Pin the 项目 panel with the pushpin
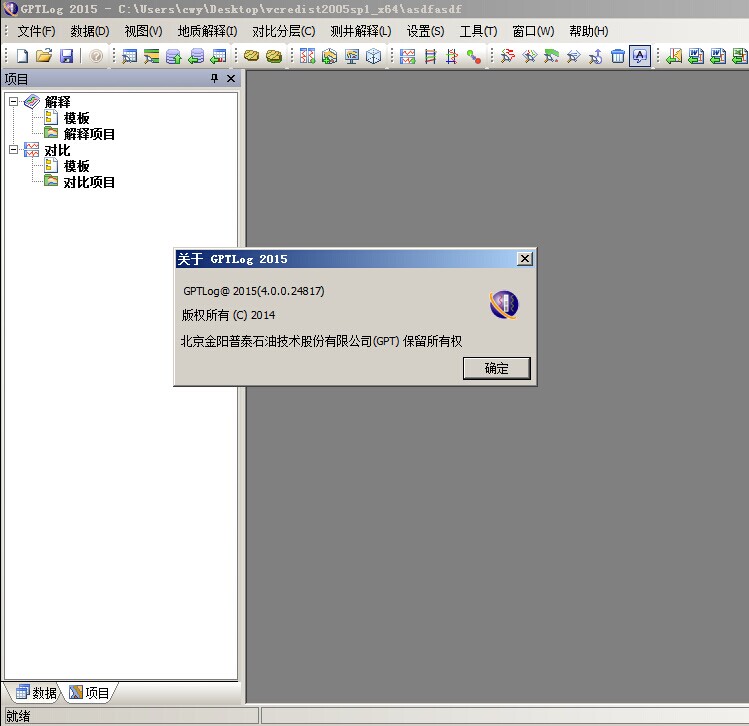749x726 pixels. pyautogui.click(x=214, y=78)
